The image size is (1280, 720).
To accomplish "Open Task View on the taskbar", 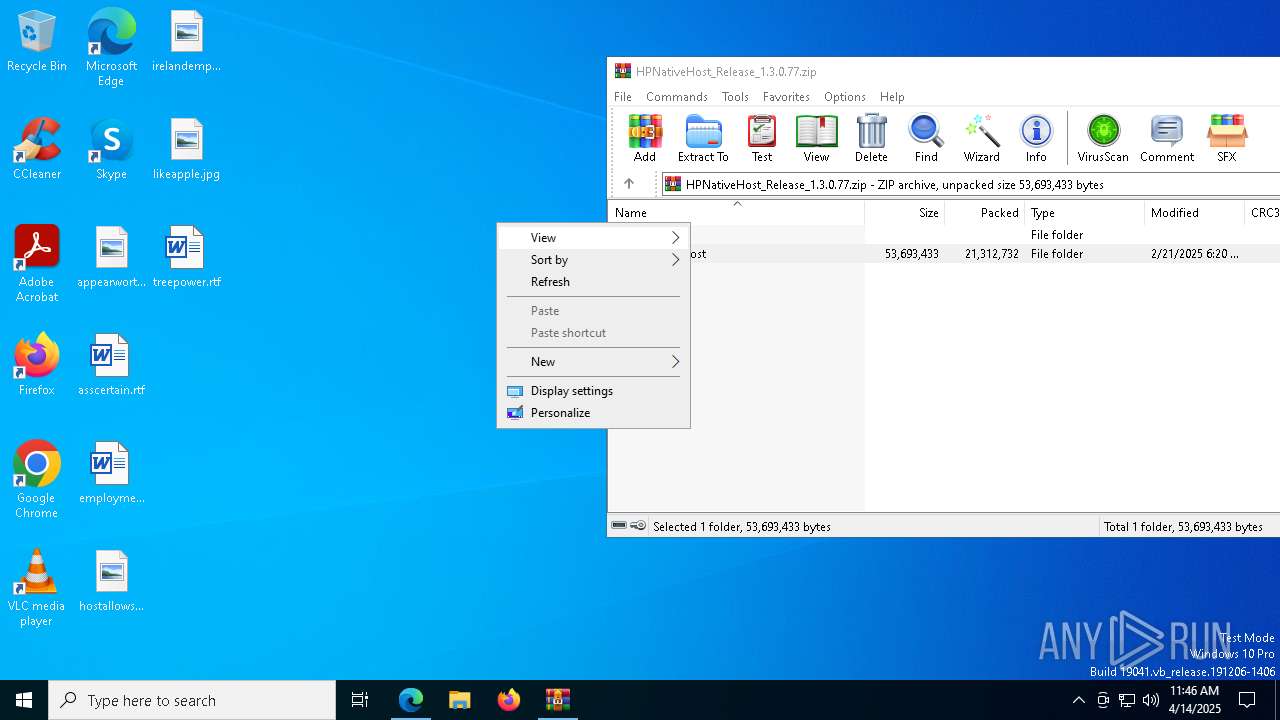I will tap(360, 700).
